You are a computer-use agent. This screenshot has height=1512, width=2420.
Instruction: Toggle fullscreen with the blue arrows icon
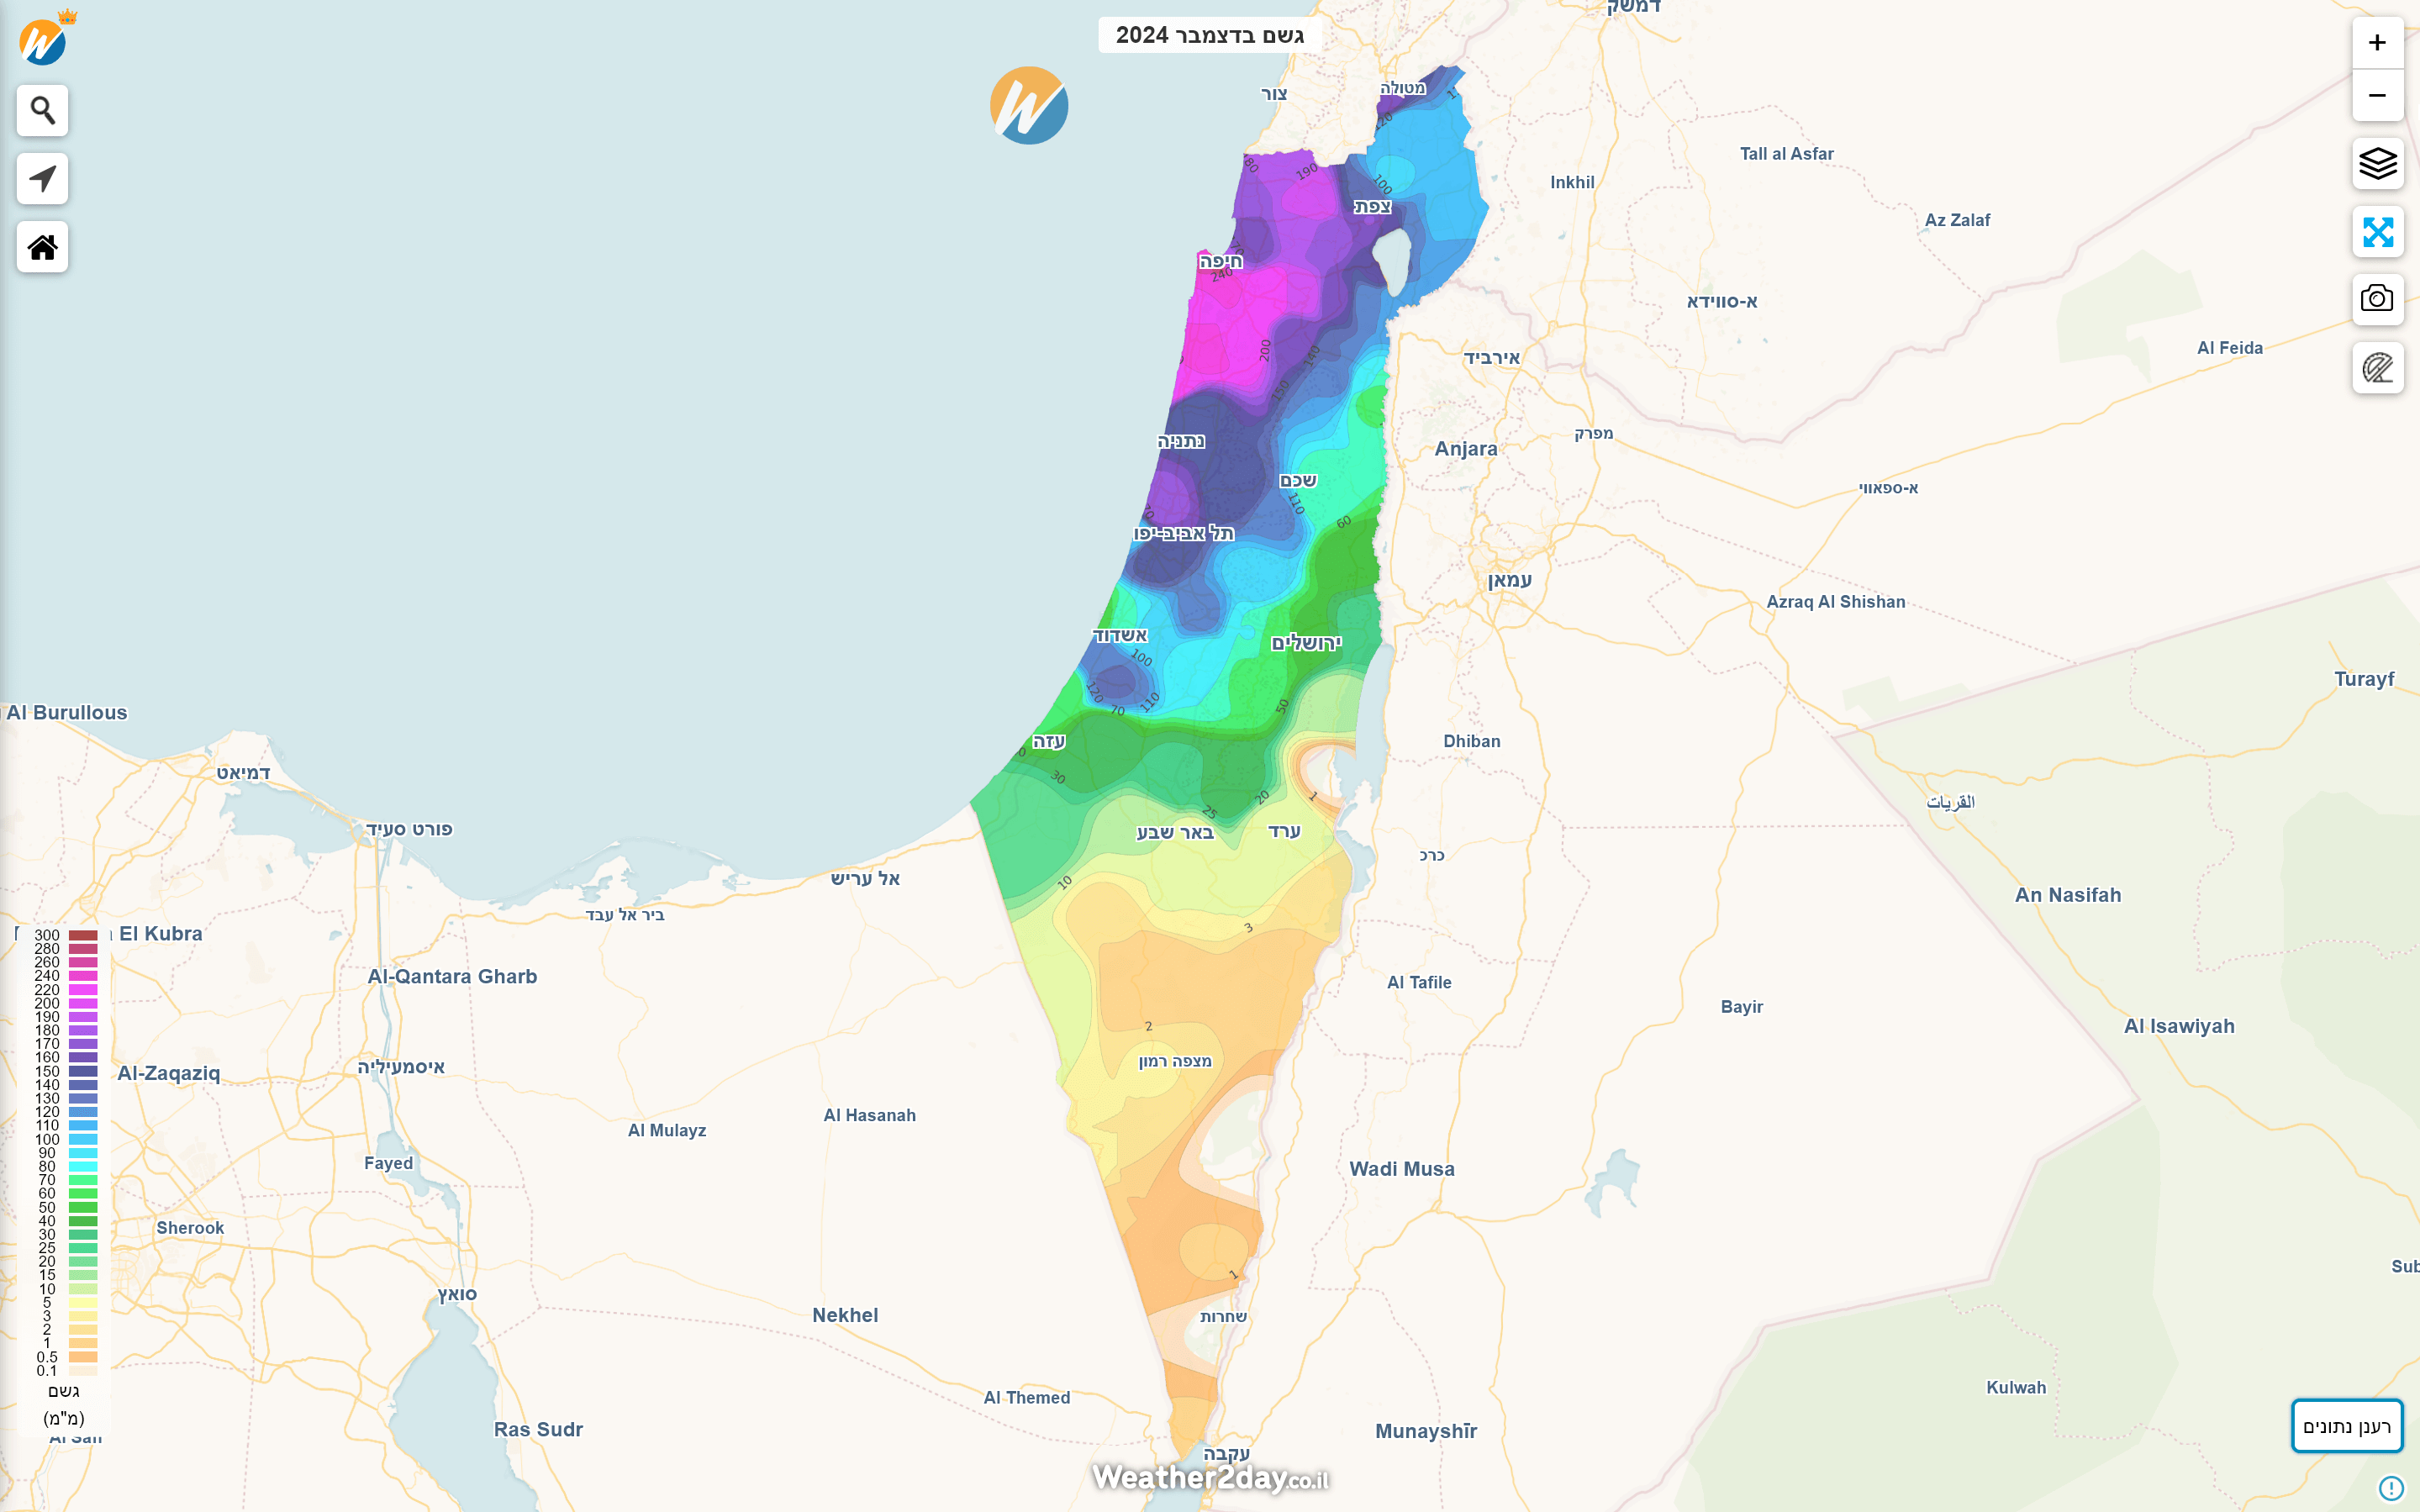pos(2377,231)
